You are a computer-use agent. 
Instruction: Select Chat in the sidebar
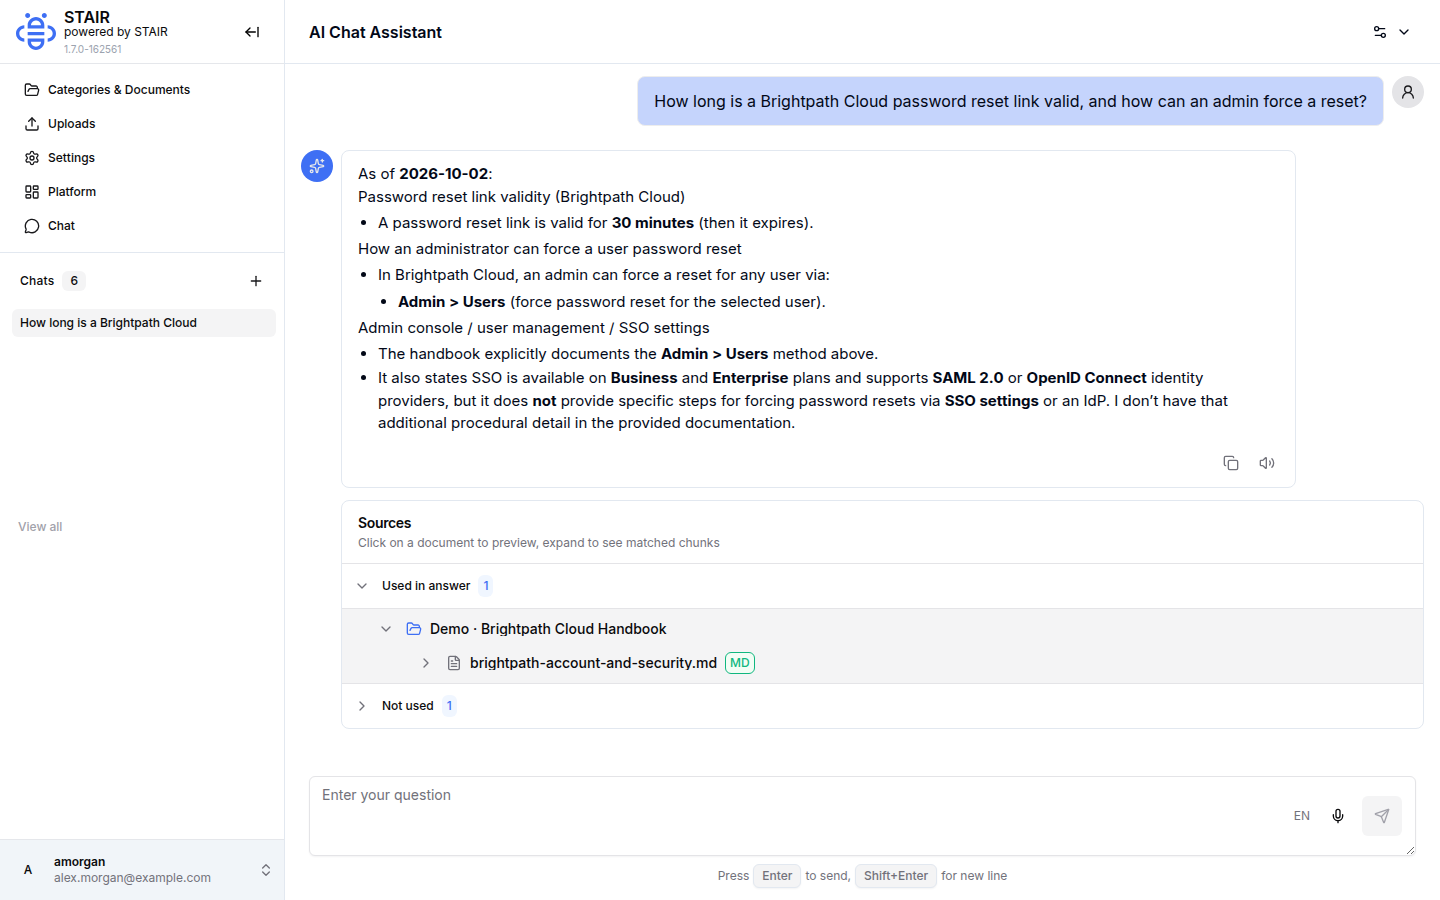(142, 226)
